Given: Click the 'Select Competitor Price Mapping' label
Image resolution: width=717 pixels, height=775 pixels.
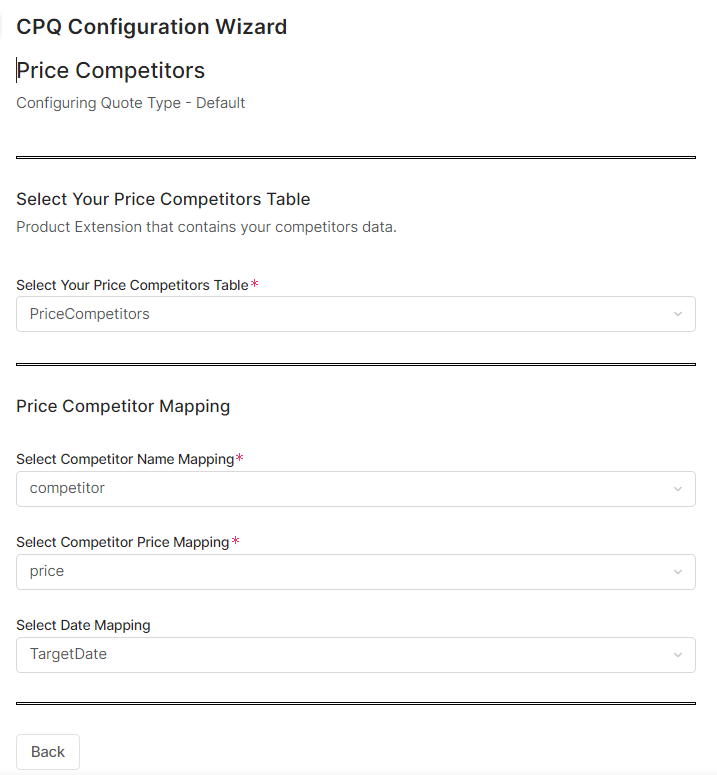Looking at the screenshot, I should click(x=122, y=542).
